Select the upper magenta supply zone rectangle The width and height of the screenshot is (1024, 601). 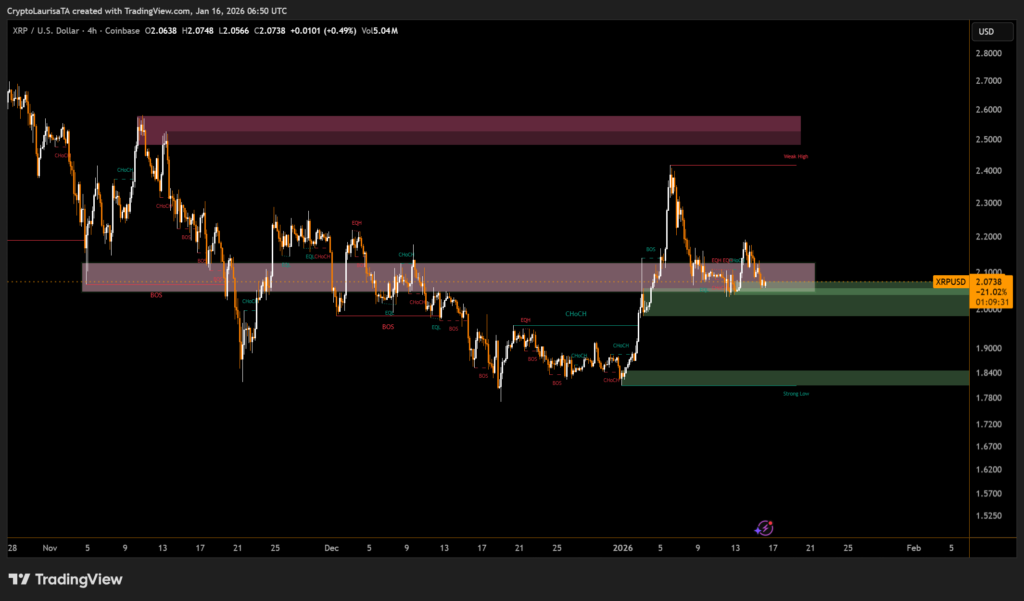pos(469,130)
